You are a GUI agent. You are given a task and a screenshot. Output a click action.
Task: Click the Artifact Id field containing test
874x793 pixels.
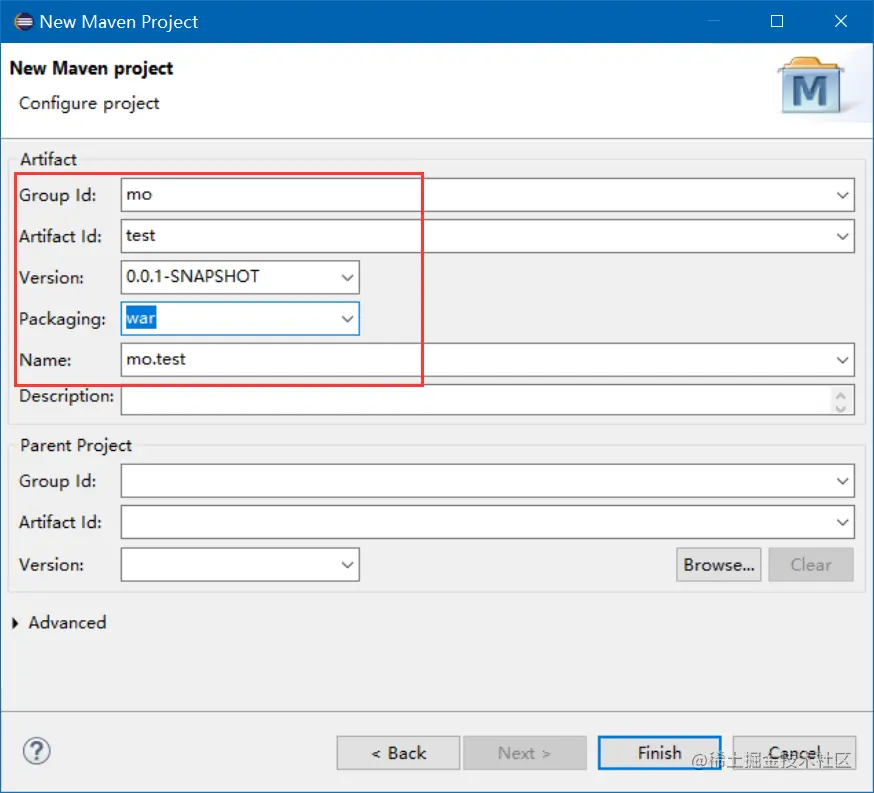(x=487, y=236)
